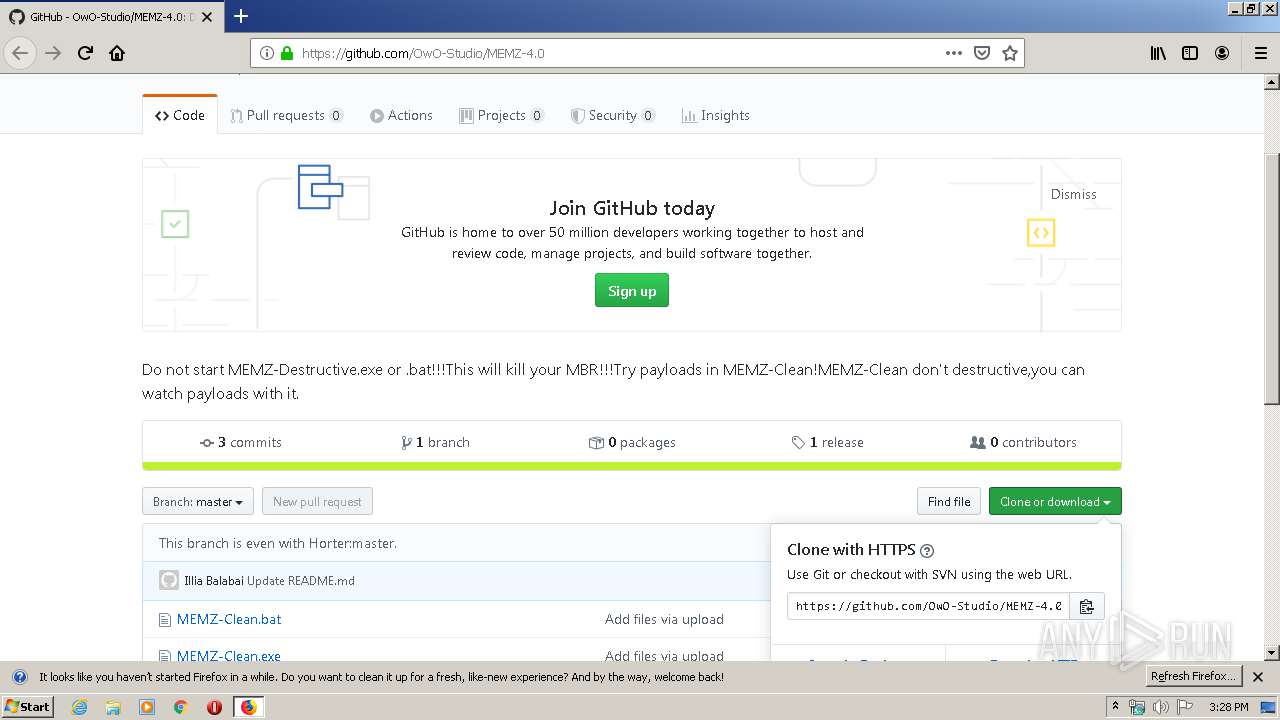Bookmark this page with the star
The width and height of the screenshot is (1280, 720).
pos(1010,53)
